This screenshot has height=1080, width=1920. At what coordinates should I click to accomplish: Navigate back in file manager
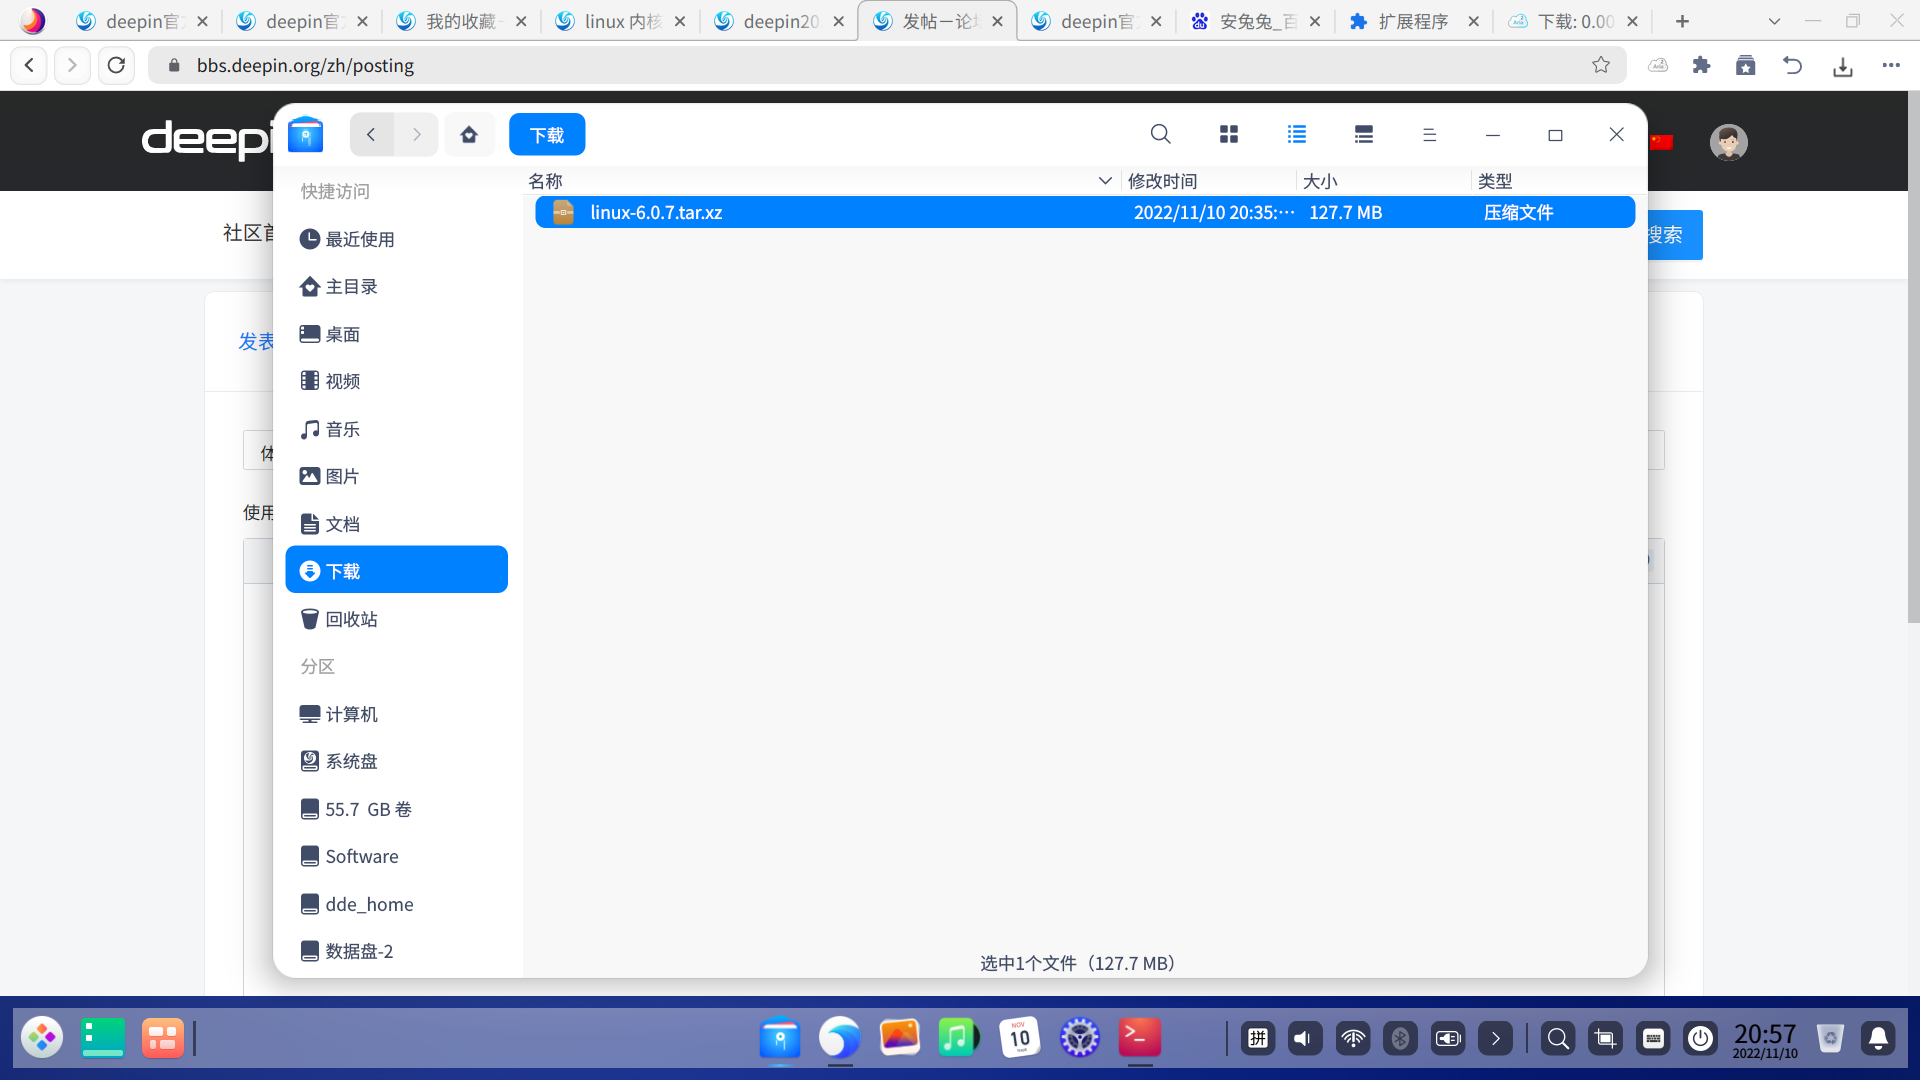tap(371, 134)
